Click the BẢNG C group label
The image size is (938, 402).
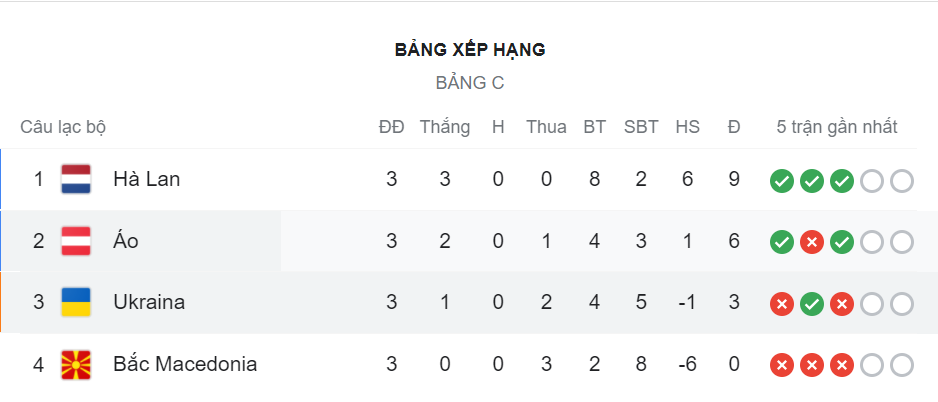point(470,83)
